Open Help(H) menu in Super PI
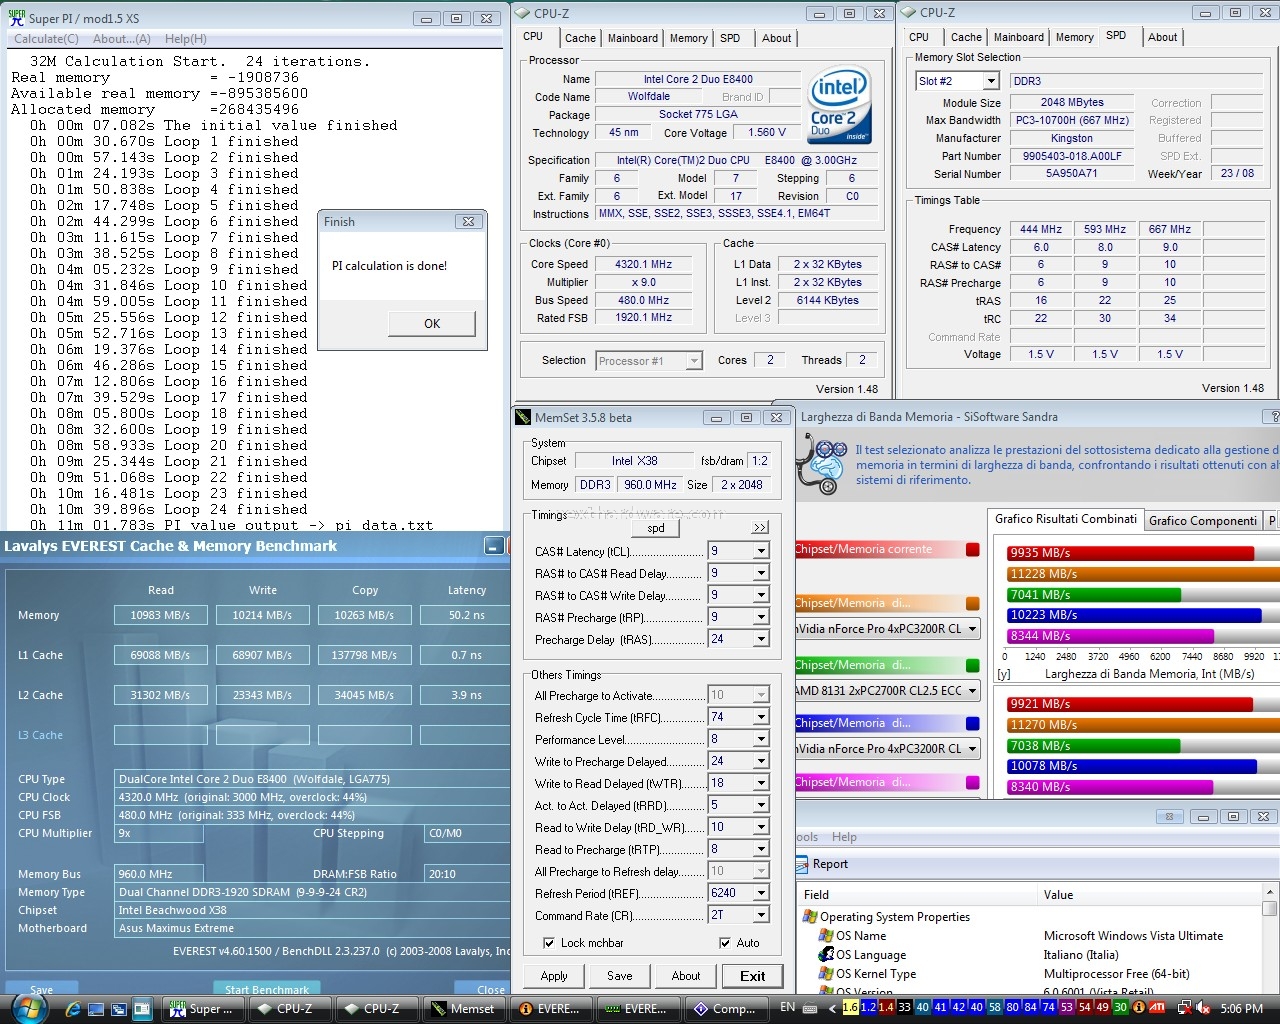 tap(186, 39)
